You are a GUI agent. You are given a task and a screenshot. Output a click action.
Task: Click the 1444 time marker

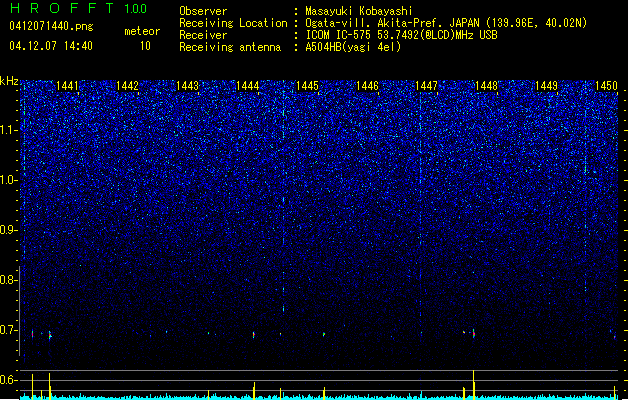point(248,86)
